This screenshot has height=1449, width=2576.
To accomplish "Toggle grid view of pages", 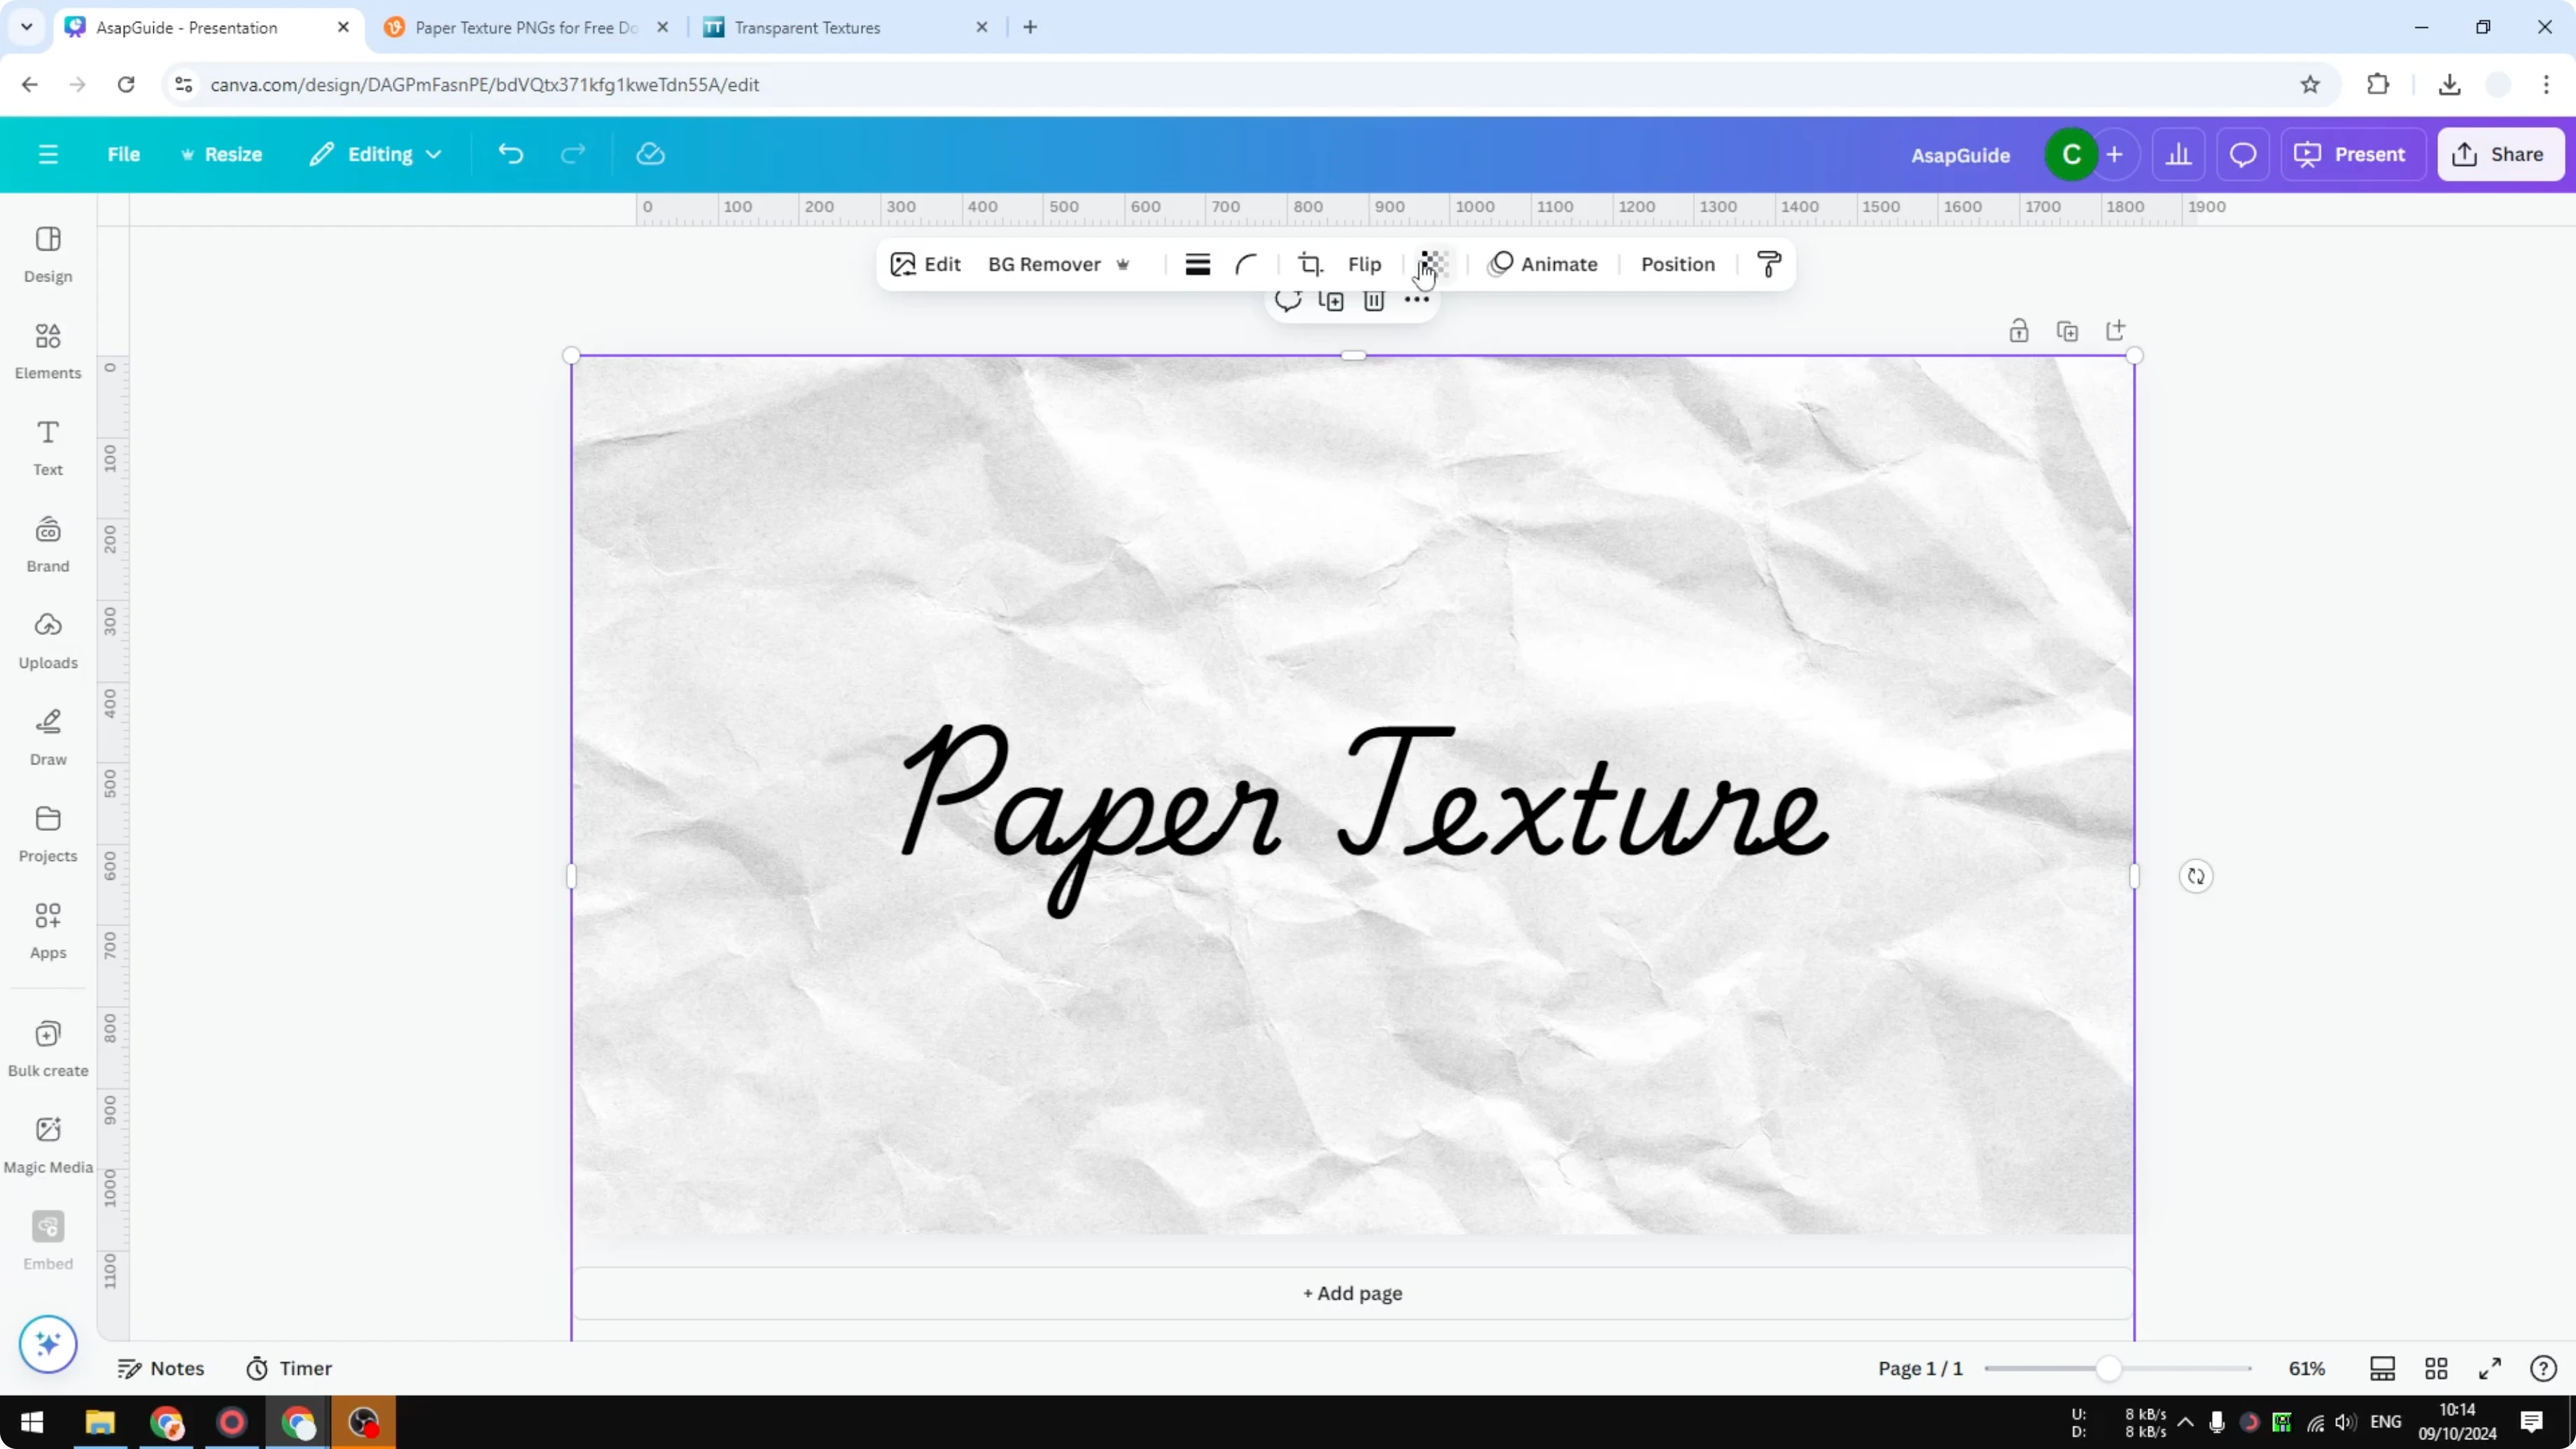I will tap(2437, 1369).
